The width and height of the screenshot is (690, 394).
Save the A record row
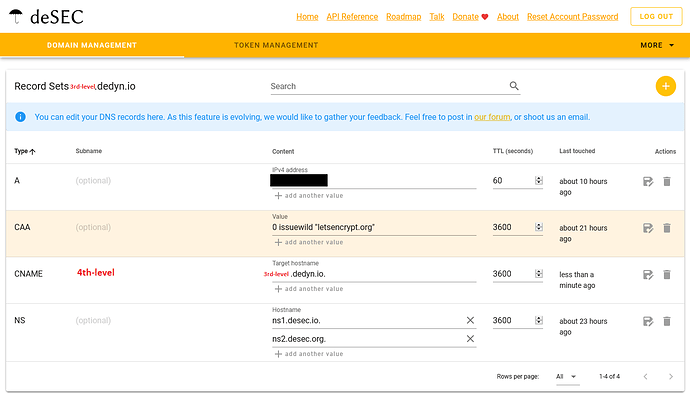coord(648,181)
